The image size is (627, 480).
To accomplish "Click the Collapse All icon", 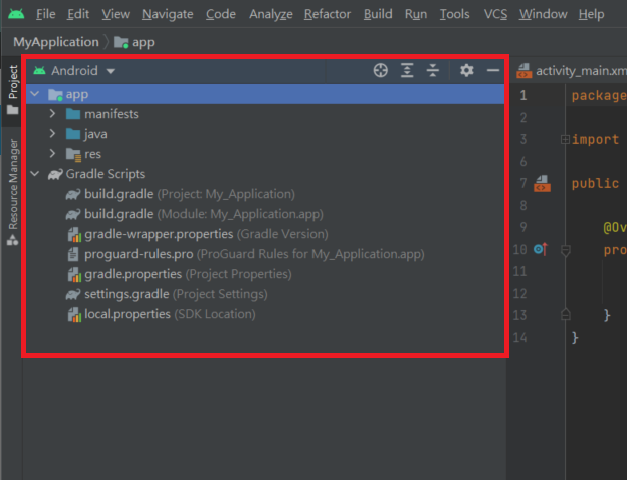I will click(x=433, y=70).
